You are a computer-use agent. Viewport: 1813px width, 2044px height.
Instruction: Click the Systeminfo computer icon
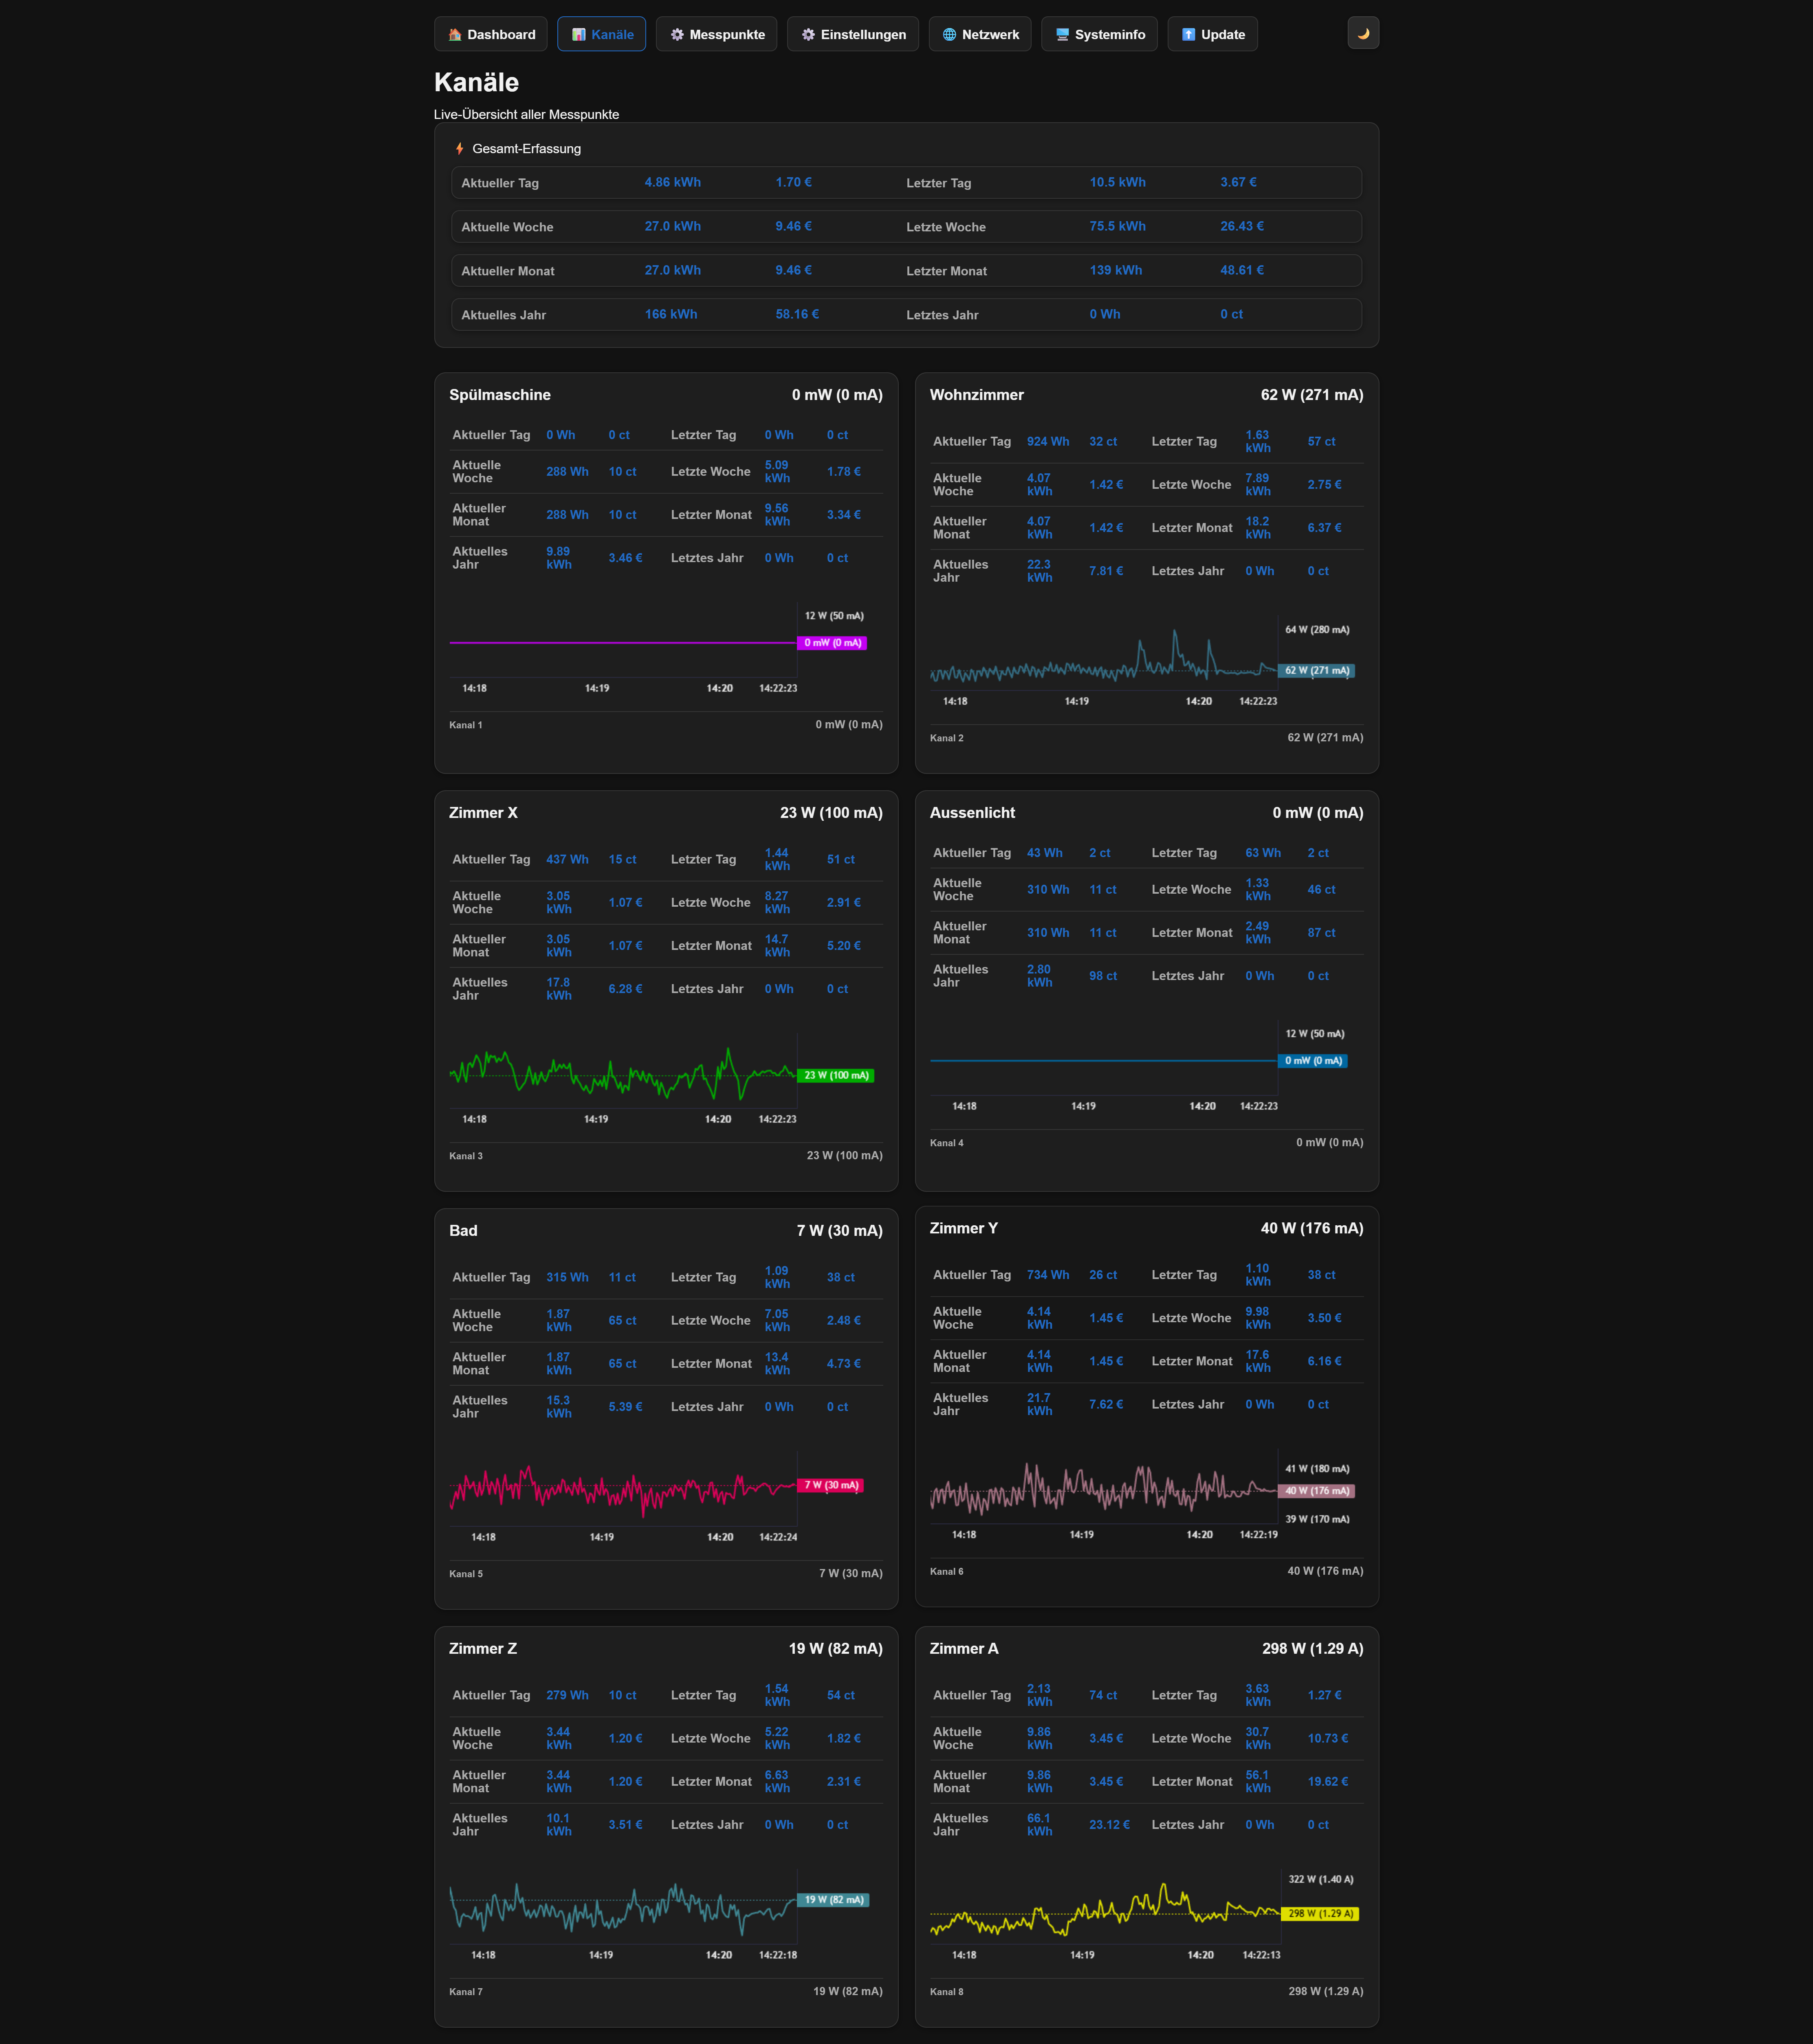coord(1062,34)
